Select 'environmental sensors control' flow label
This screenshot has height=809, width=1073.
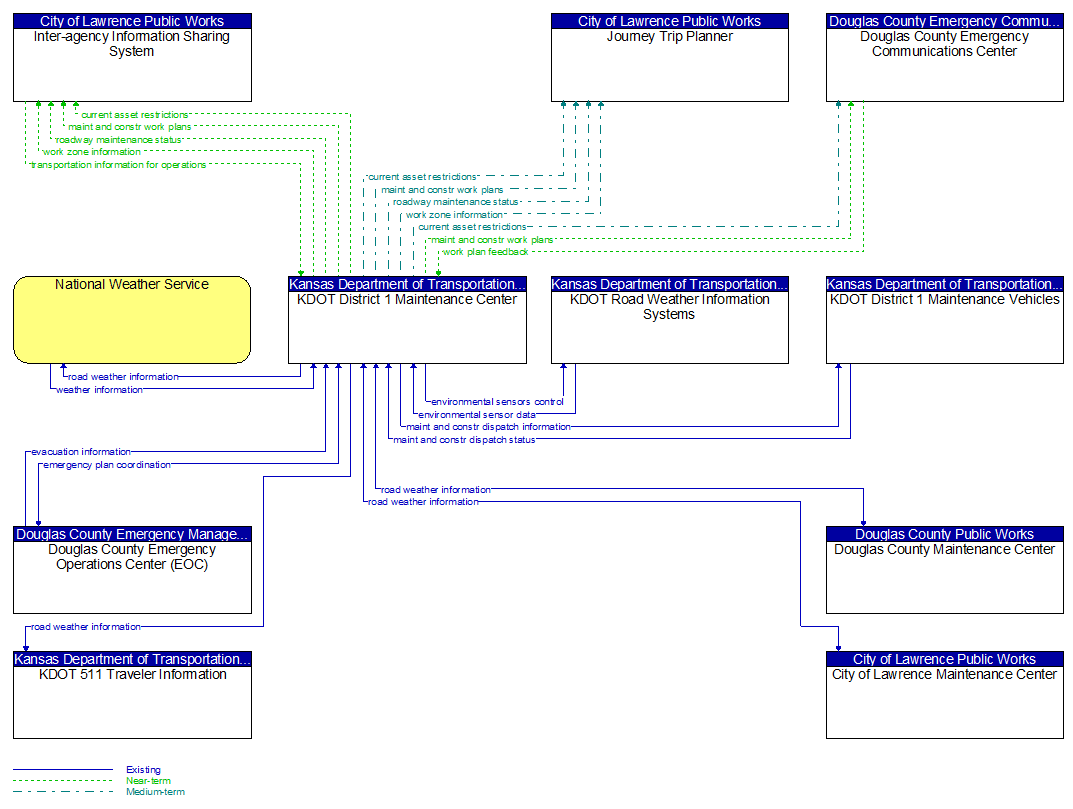[x=497, y=402]
